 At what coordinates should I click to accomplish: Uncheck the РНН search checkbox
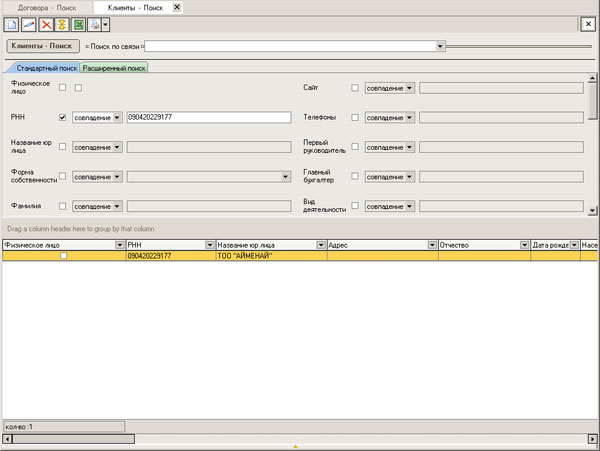pos(63,117)
